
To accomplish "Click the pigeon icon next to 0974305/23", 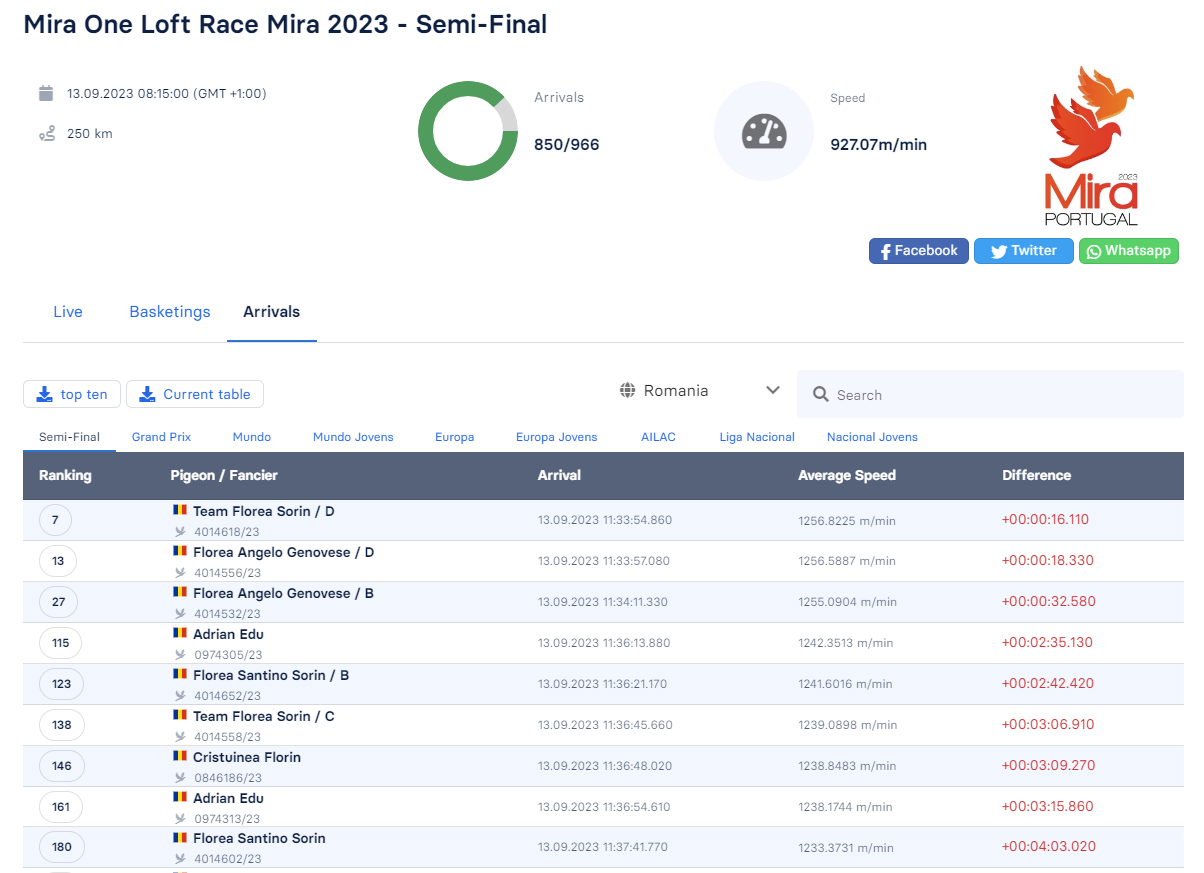I will tap(180, 655).
